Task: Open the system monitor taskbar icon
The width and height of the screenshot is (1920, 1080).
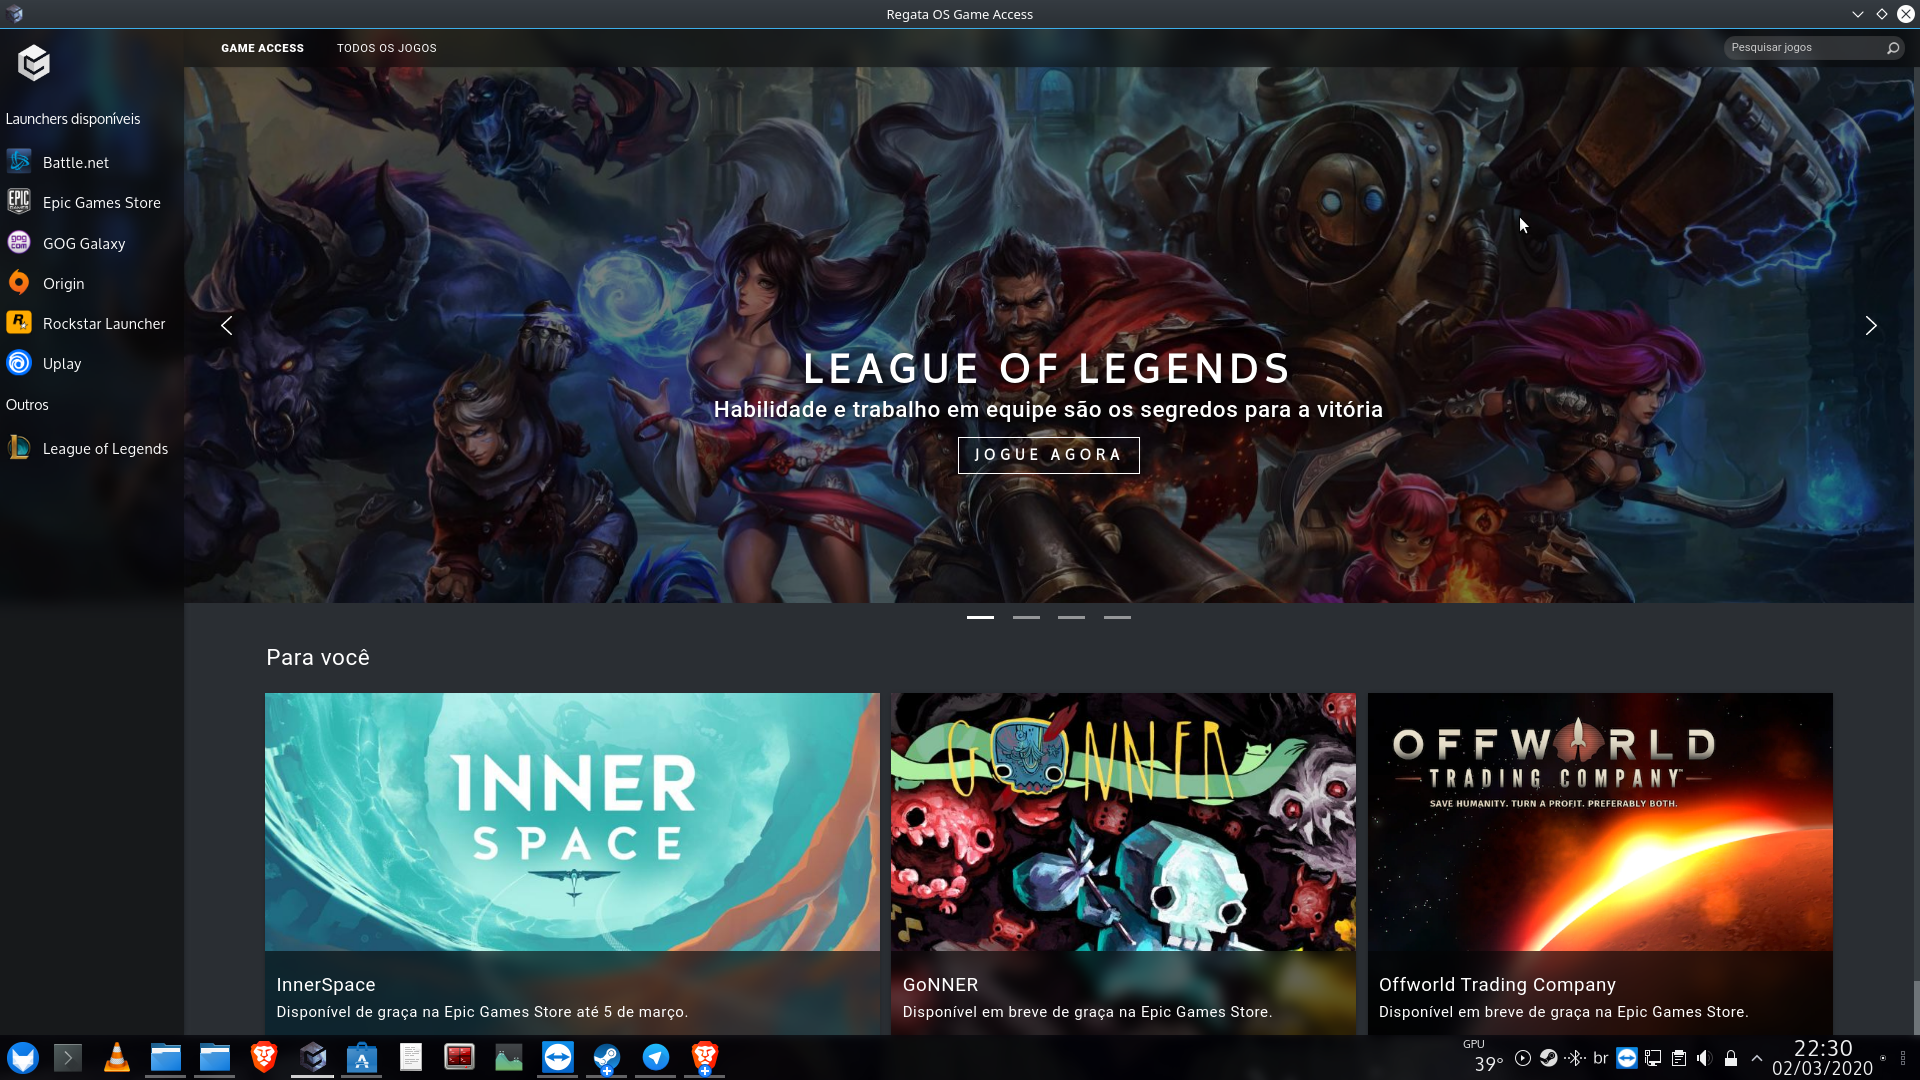Action: pos(509,1057)
